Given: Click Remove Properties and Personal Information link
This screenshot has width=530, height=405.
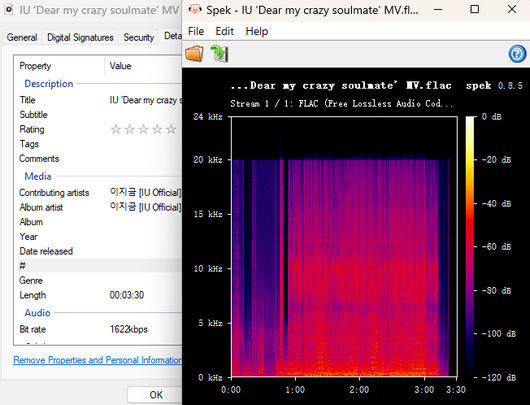Looking at the screenshot, I should pyautogui.click(x=97, y=360).
